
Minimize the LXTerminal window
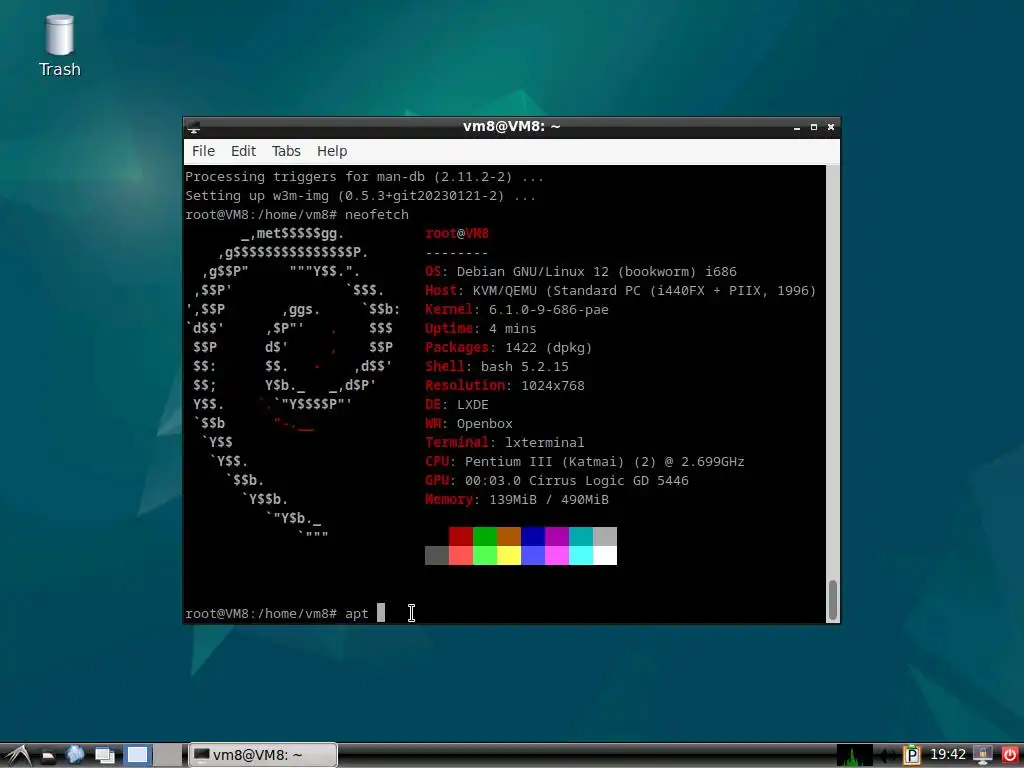click(797, 127)
